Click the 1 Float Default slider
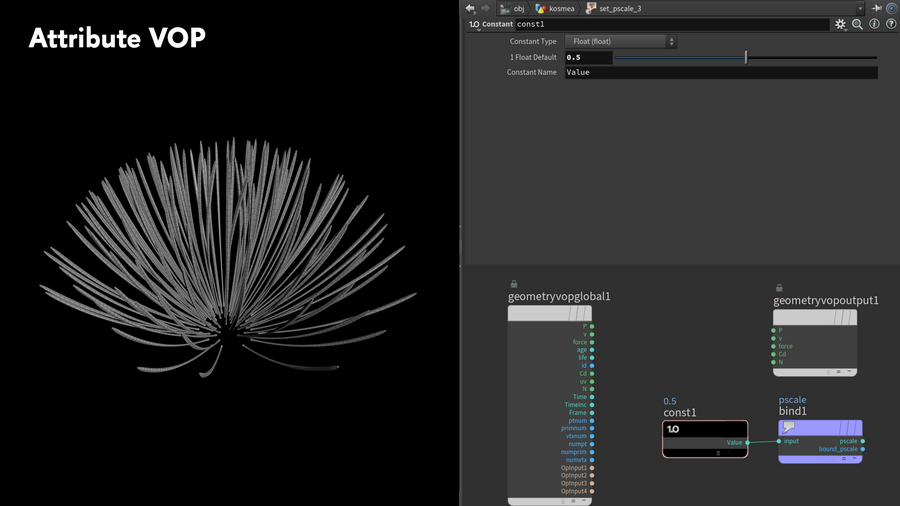The height and width of the screenshot is (506, 900). tap(745, 58)
